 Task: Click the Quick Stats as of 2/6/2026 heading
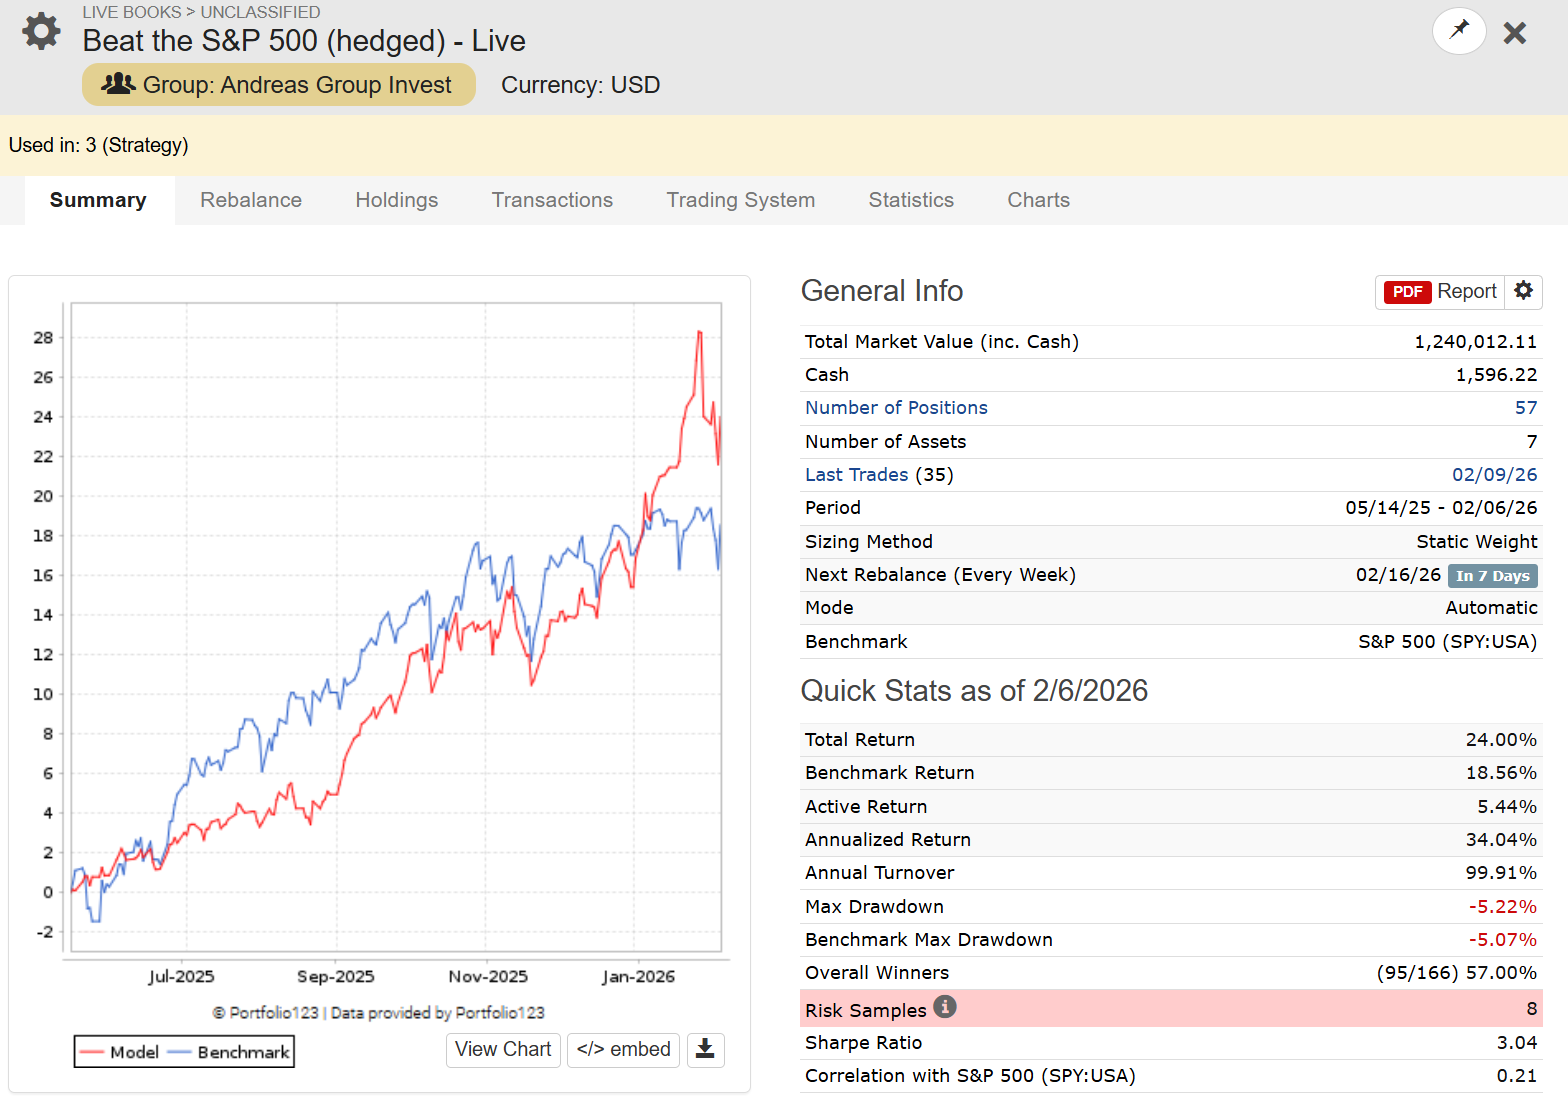pyautogui.click(x=974, y=691)
